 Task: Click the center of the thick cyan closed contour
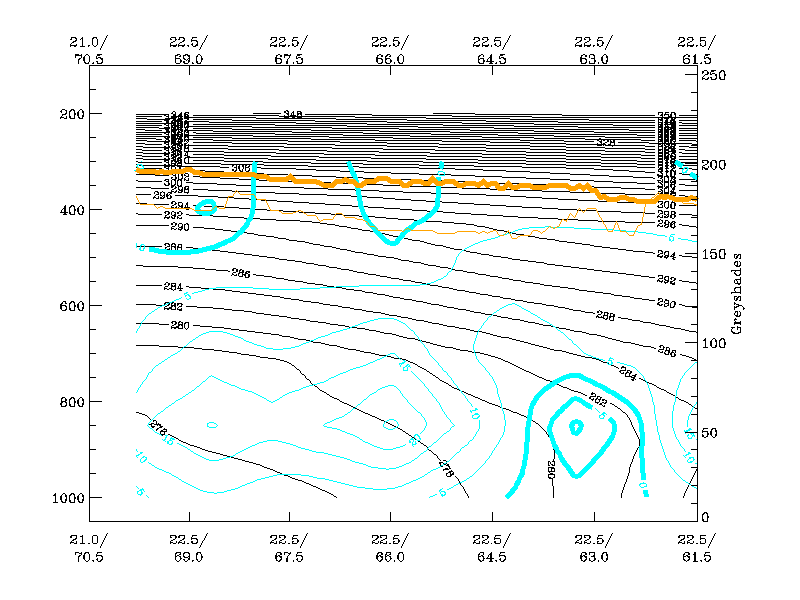(x=576, y=427)
